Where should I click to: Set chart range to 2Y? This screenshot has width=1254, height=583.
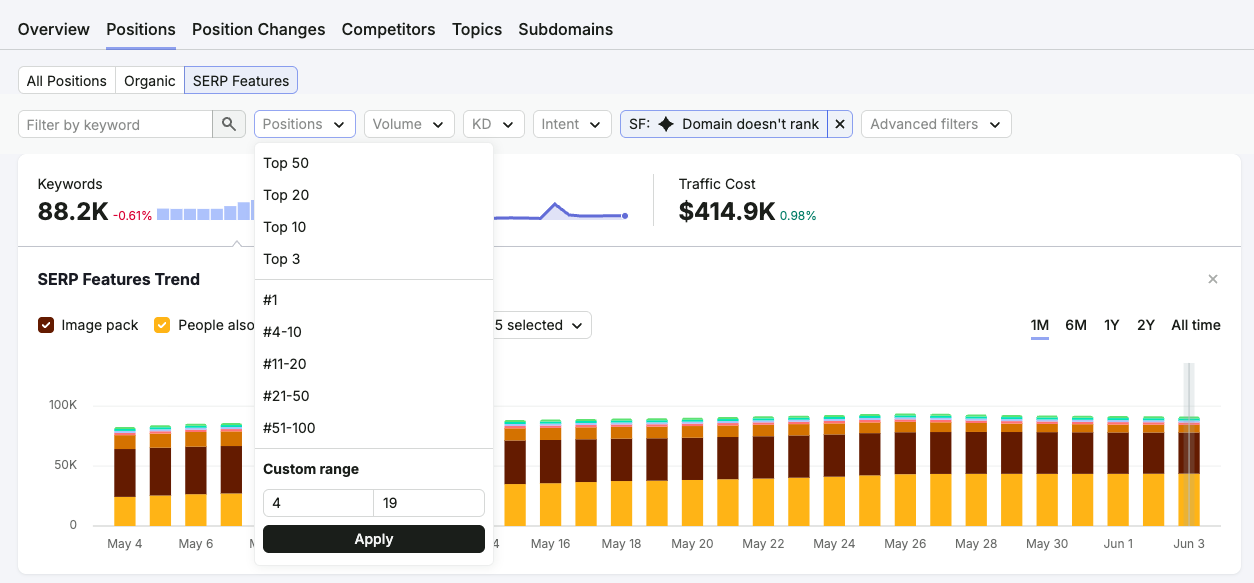[1146, 325]
